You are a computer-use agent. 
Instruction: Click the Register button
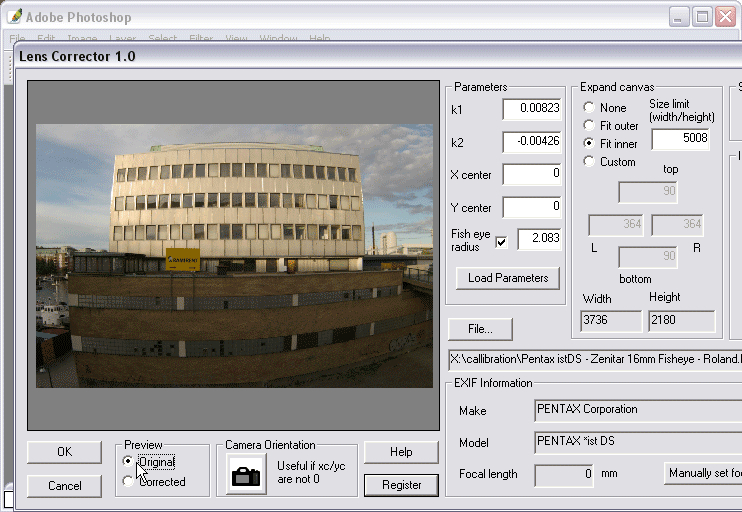(x=401, y=486)
